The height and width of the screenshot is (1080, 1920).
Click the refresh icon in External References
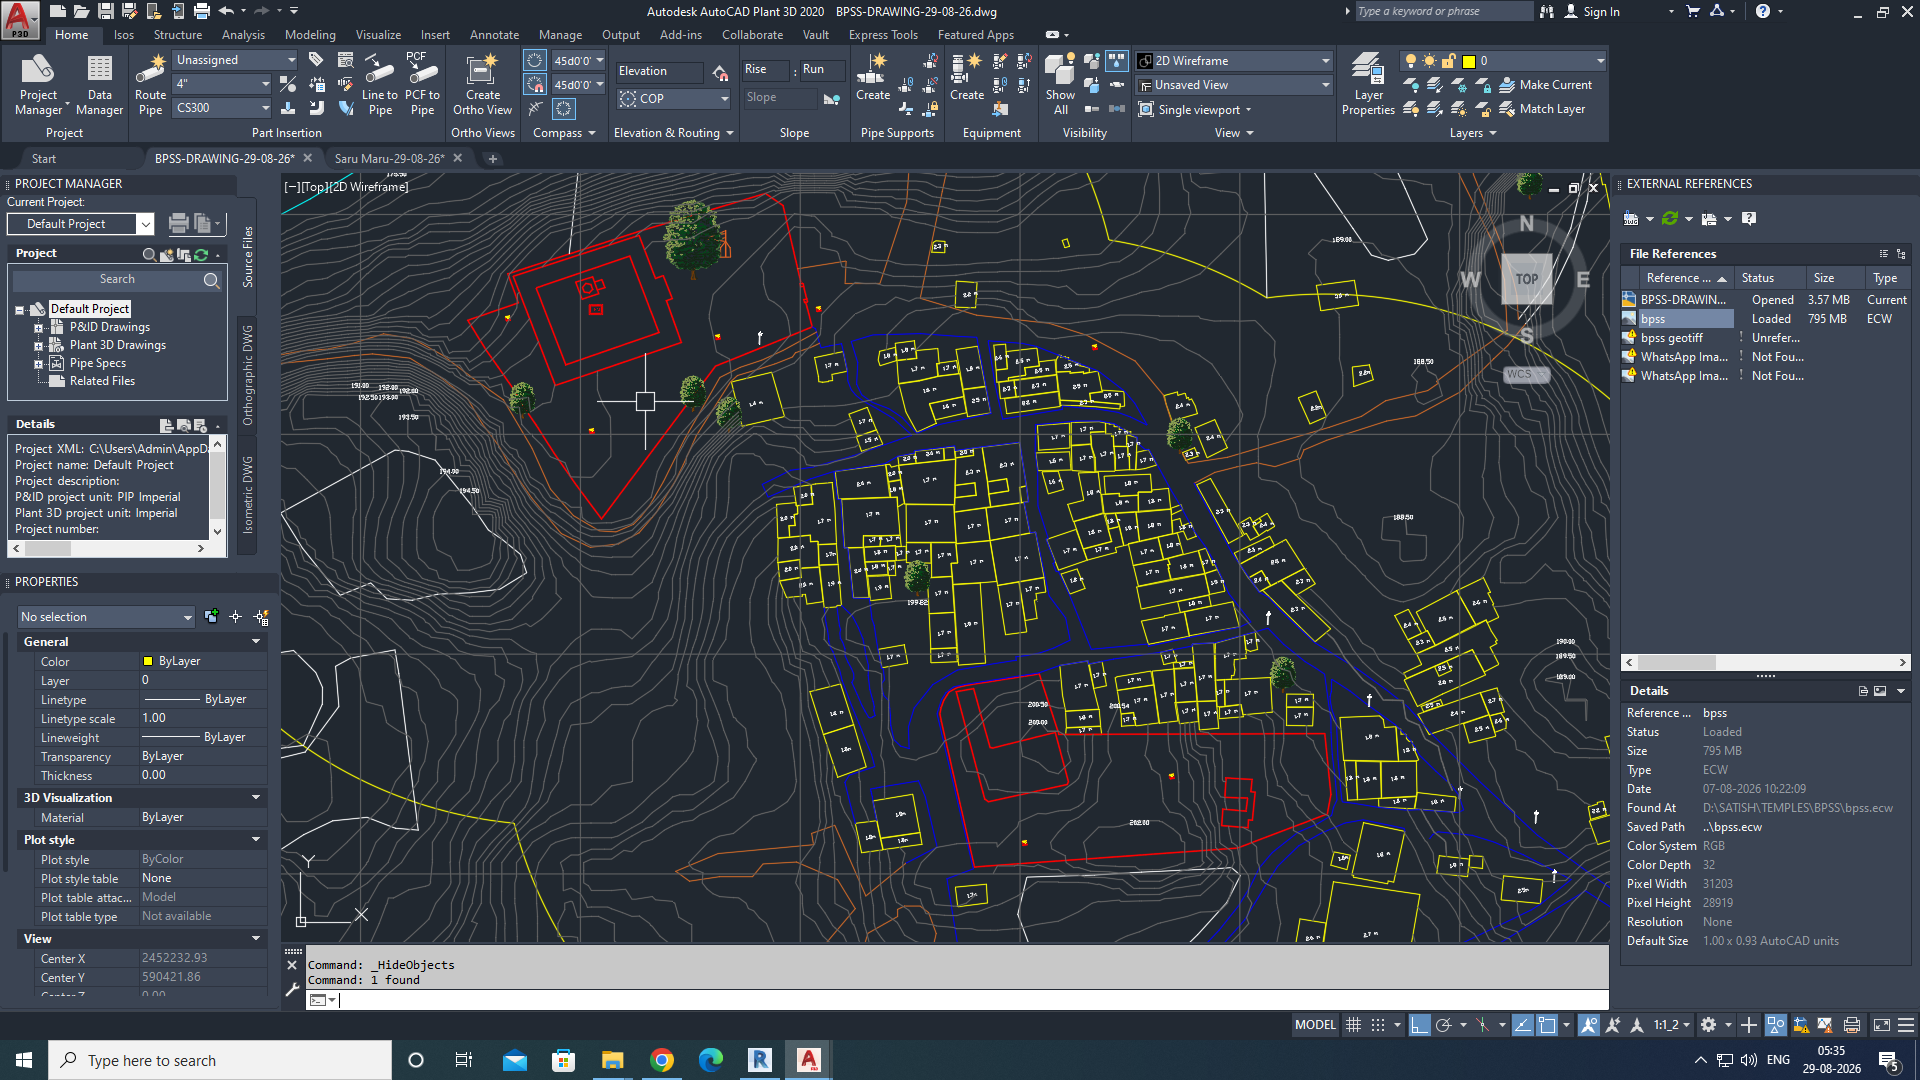tap(1669, 218)
